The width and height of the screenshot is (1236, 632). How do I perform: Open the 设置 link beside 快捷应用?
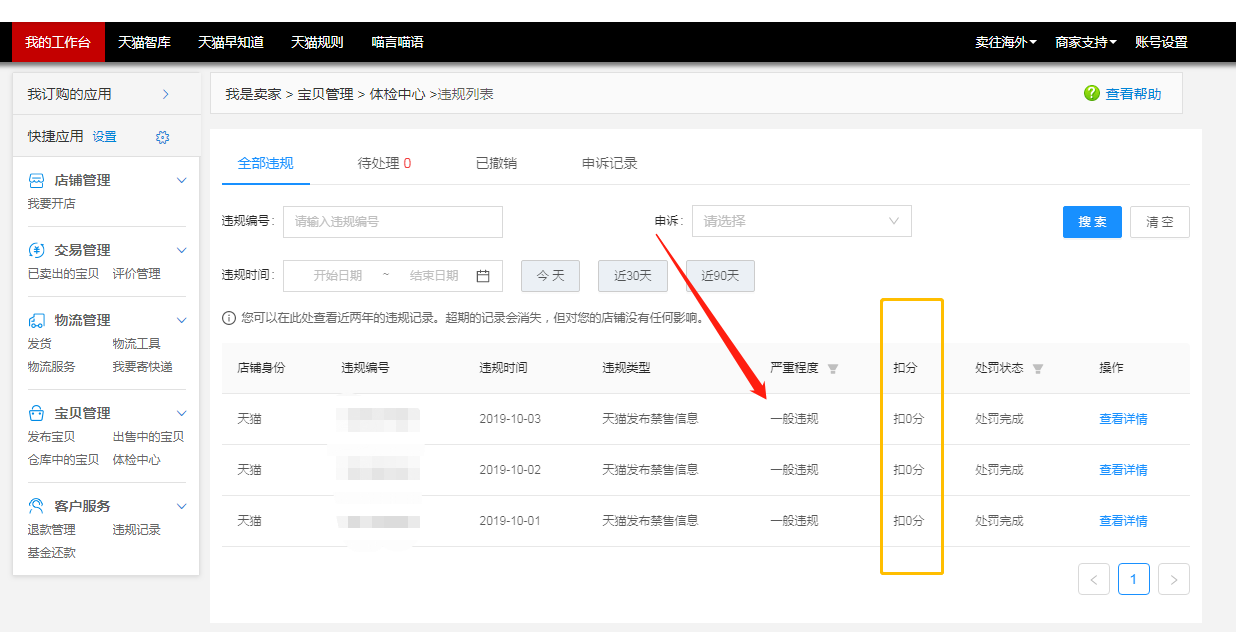point(104,137)
